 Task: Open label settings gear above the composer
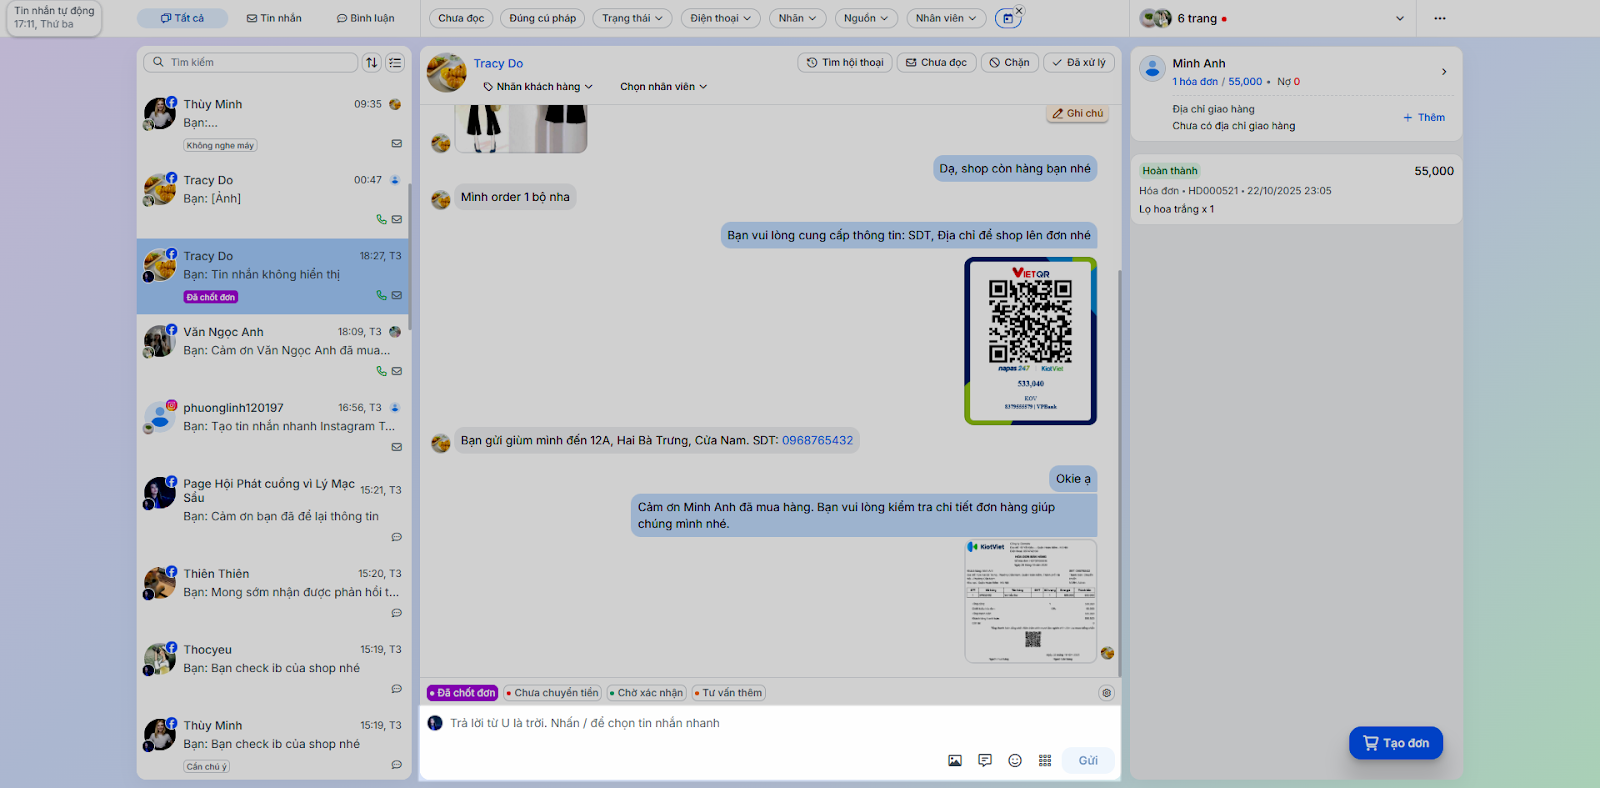coord(1106,693)
